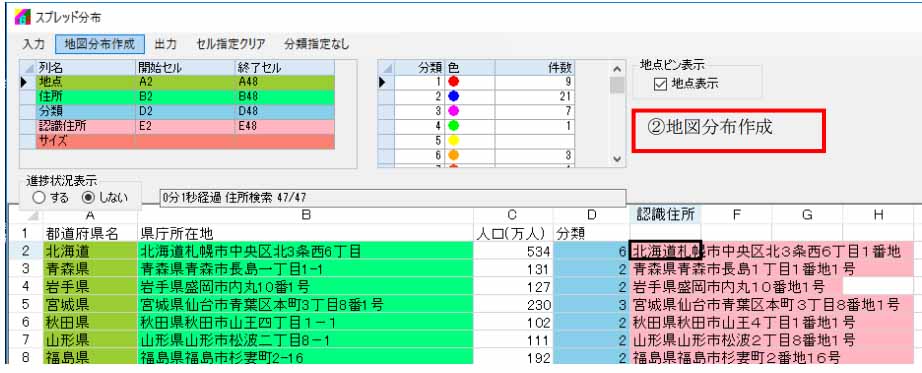Click the 開始セル value E2

click(185, 126)
